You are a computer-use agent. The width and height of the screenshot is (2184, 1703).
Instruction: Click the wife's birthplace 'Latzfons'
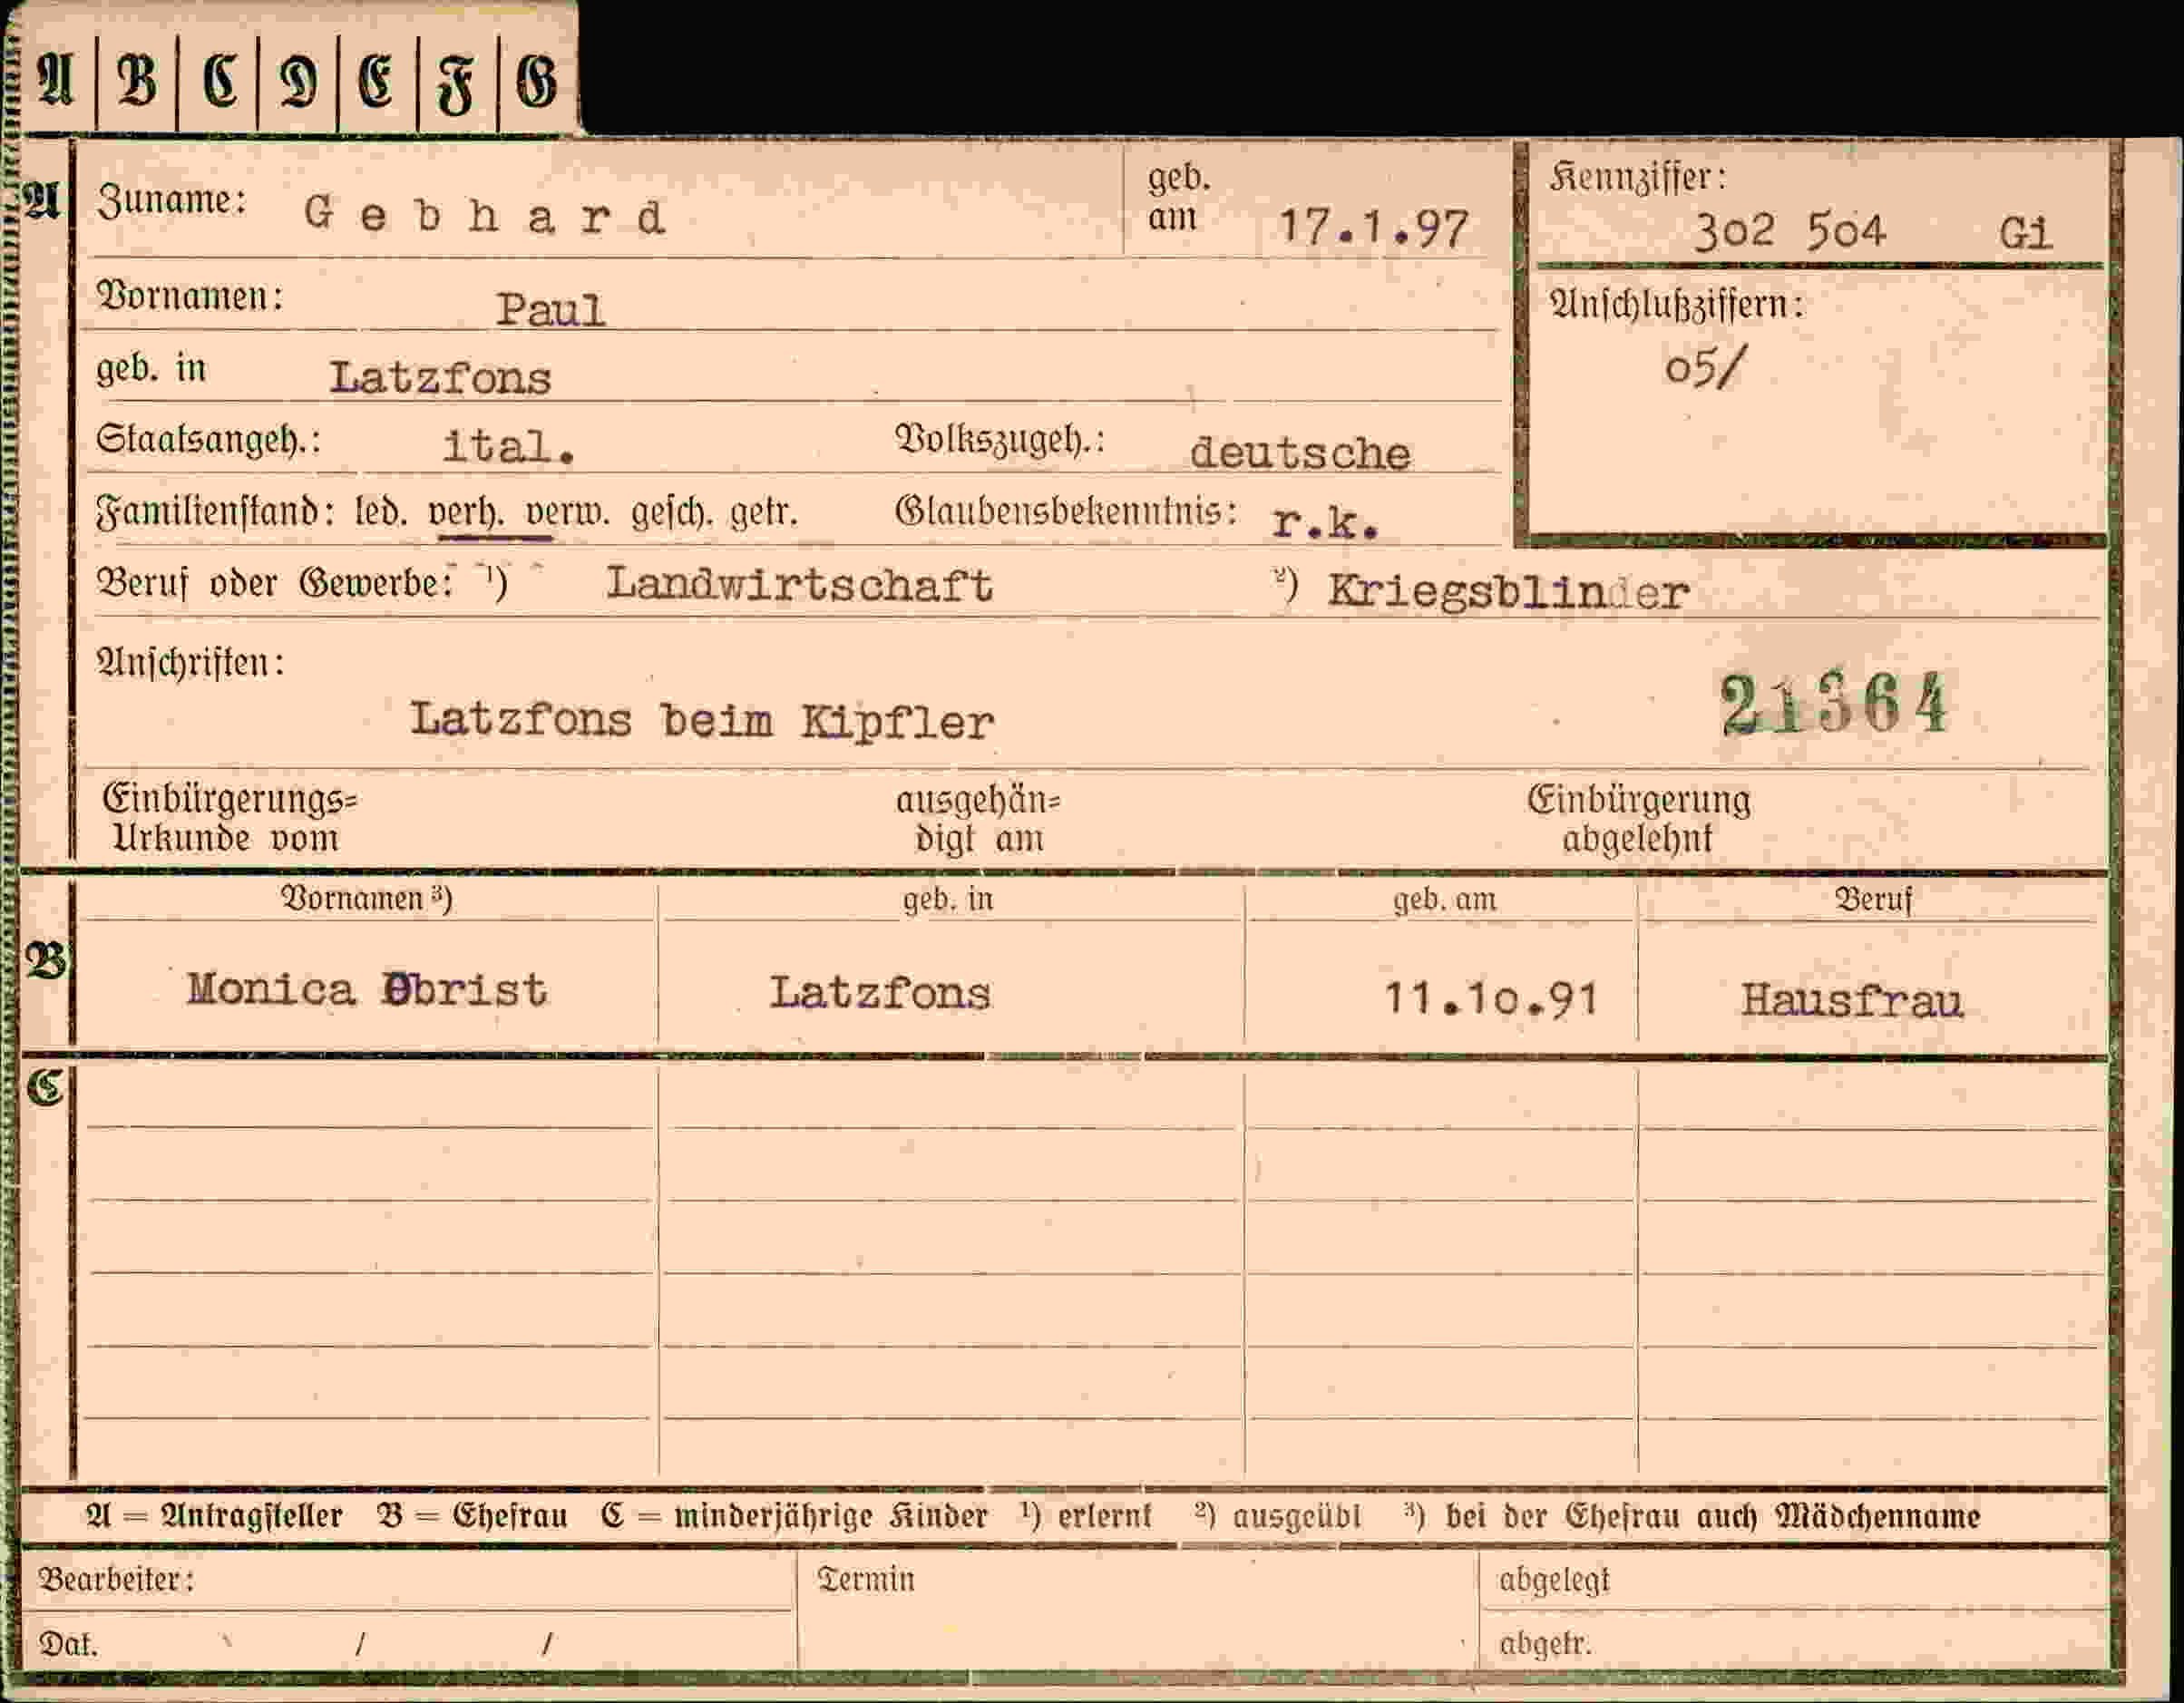click(x=880, y=993)
